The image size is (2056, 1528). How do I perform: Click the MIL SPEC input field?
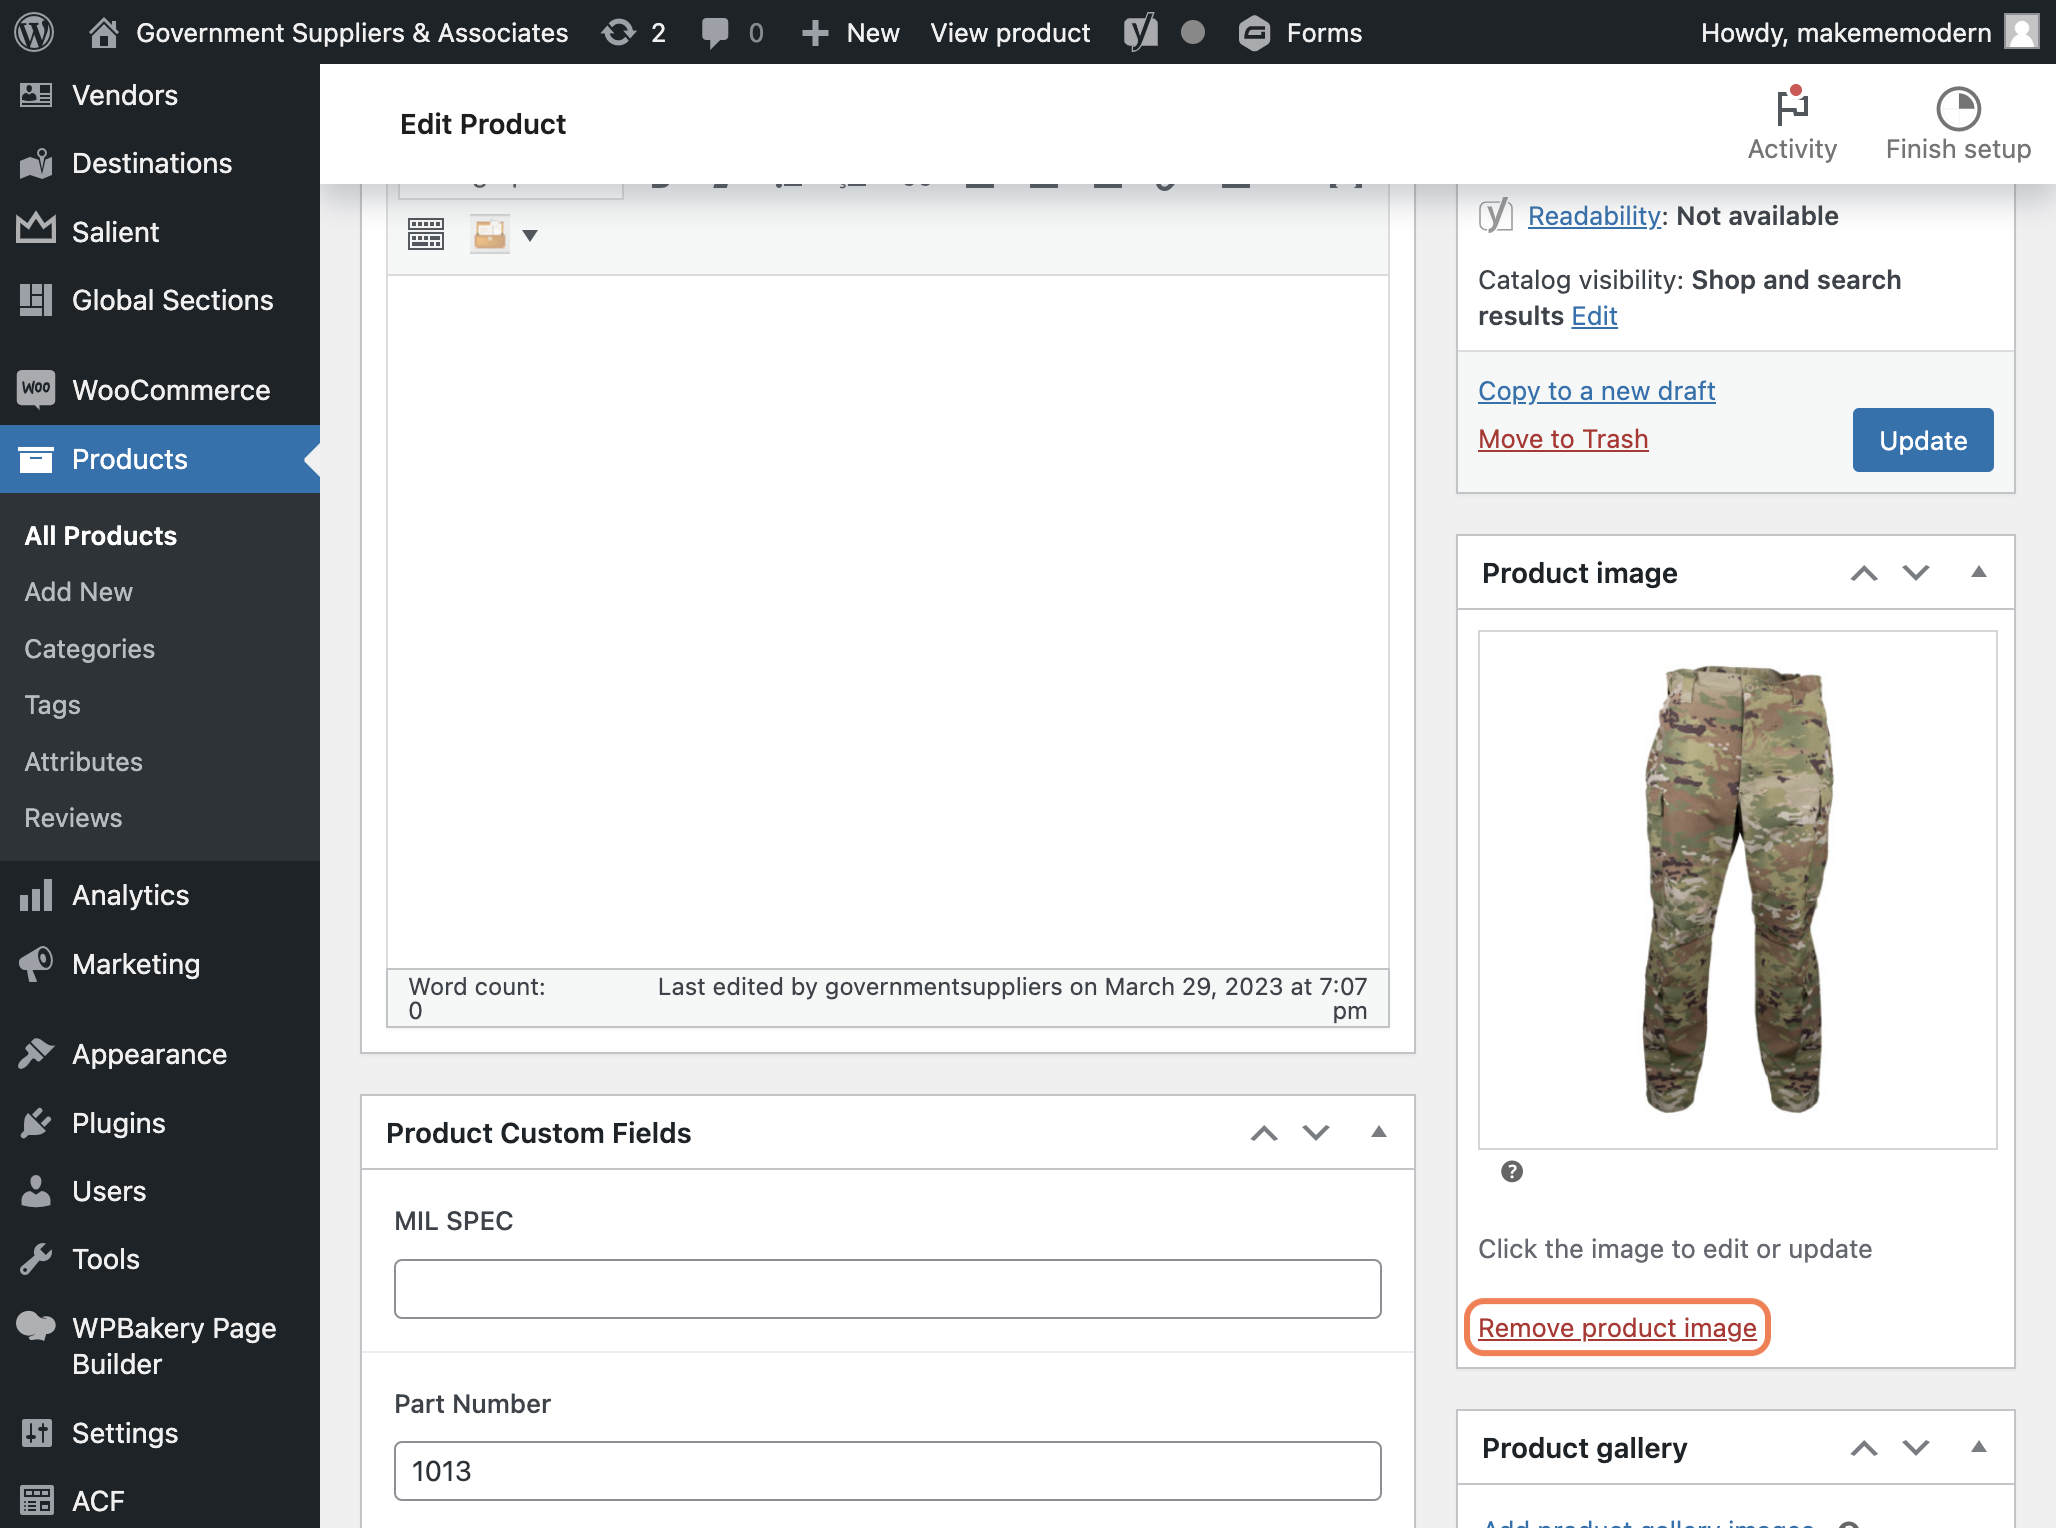(888, 1289)
